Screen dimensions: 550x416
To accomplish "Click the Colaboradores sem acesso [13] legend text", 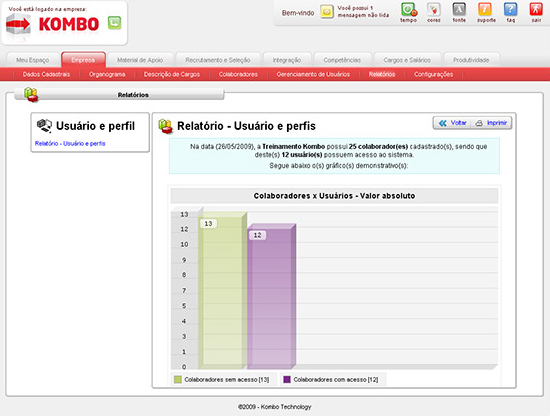I will tap(227, 380).
